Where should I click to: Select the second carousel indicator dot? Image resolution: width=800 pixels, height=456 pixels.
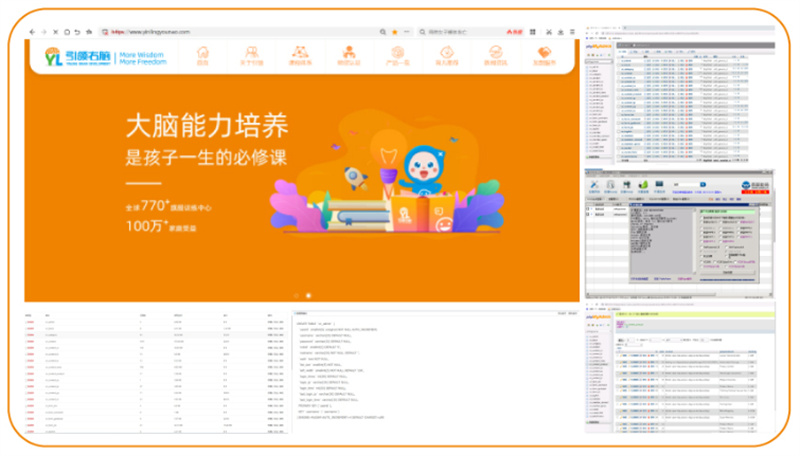(x=308, y=295)
